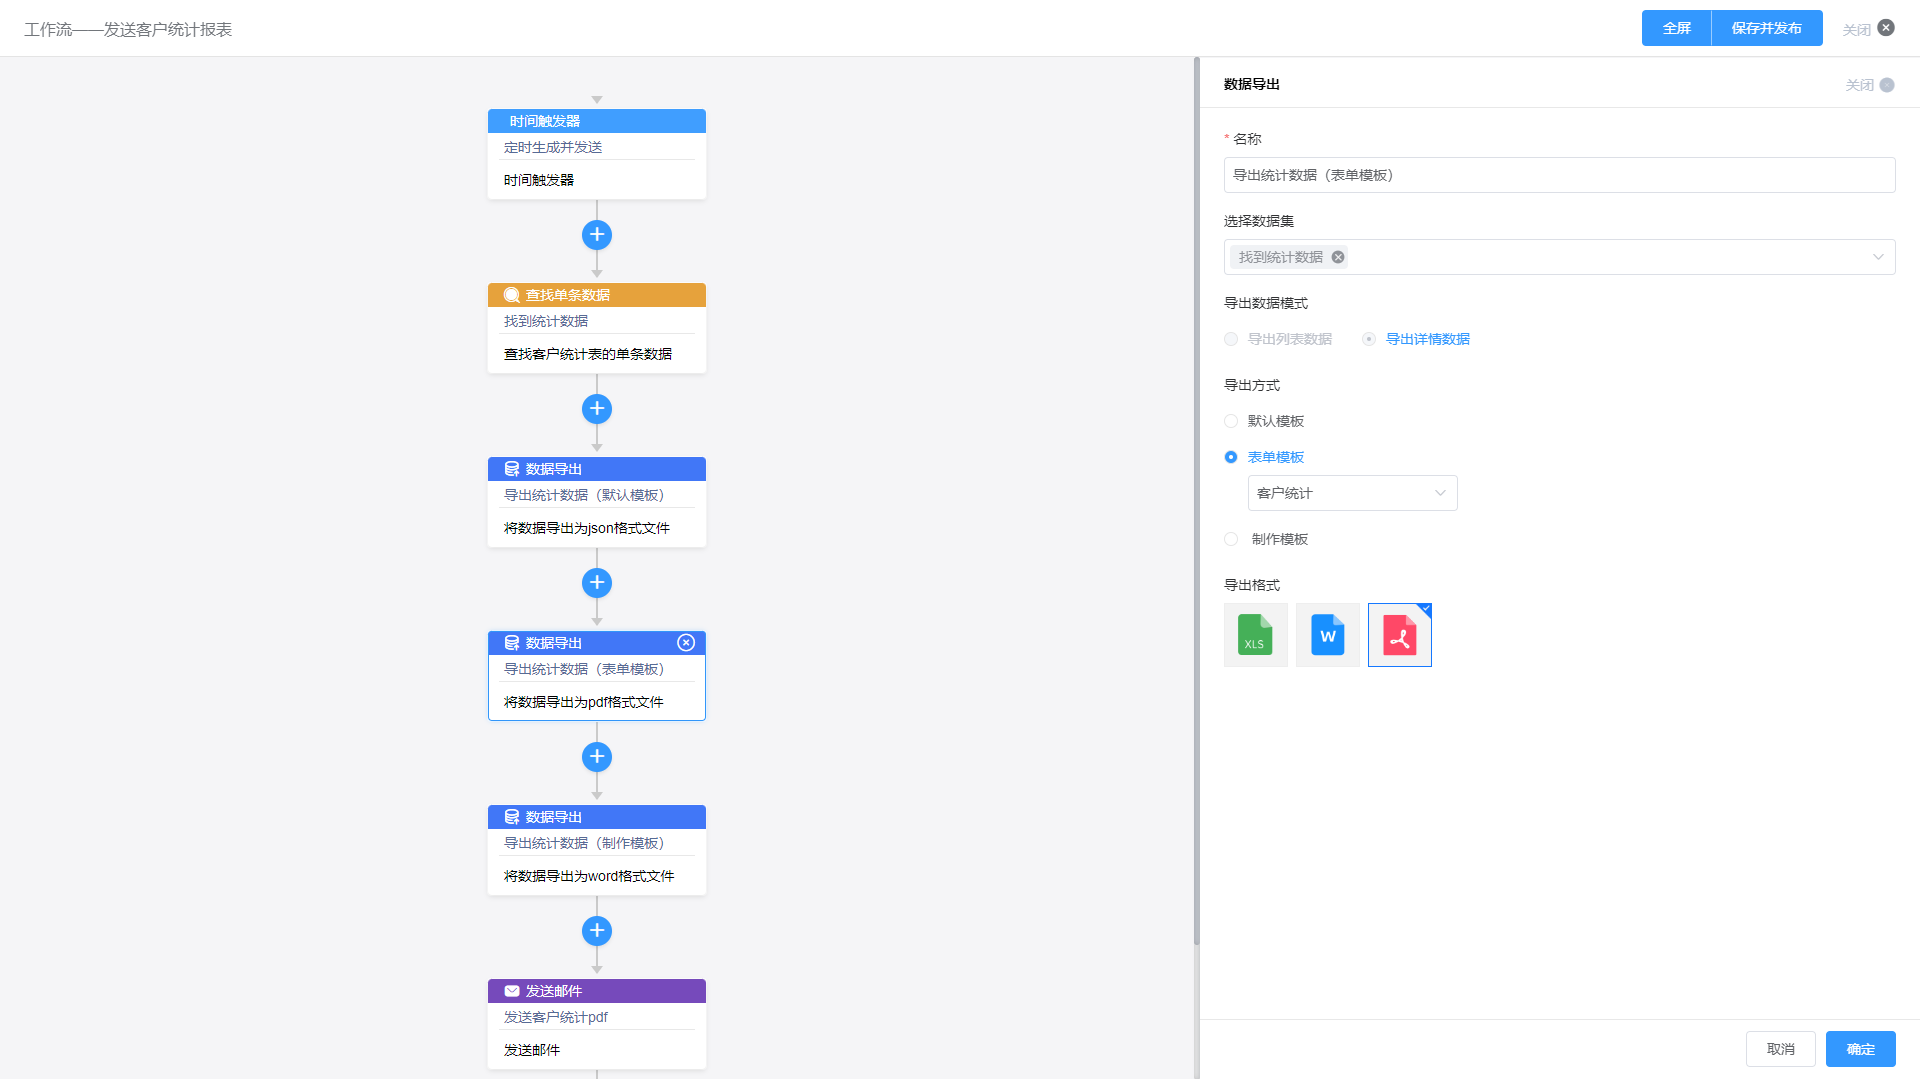Select the 时间触发器 node header
The image size is (1920, 1079).
[597, 121]
